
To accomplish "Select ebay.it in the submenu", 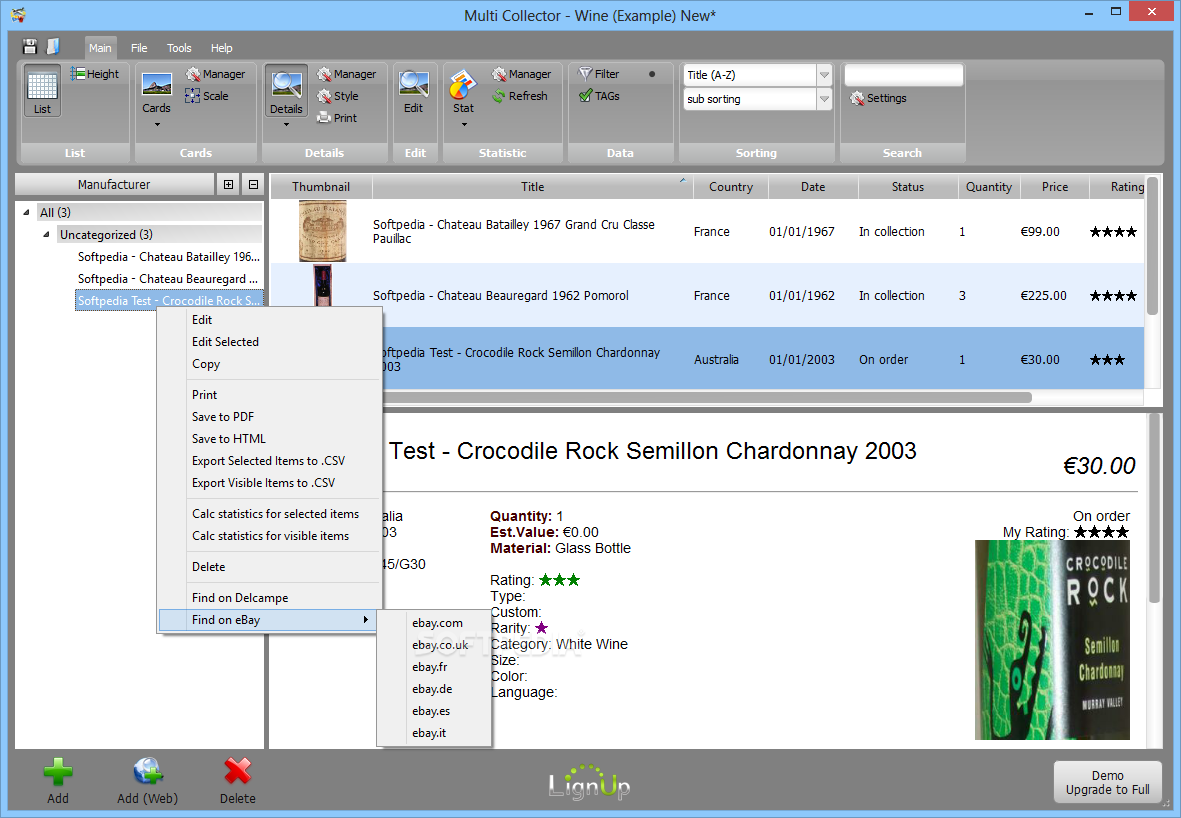I will (429, 732).
